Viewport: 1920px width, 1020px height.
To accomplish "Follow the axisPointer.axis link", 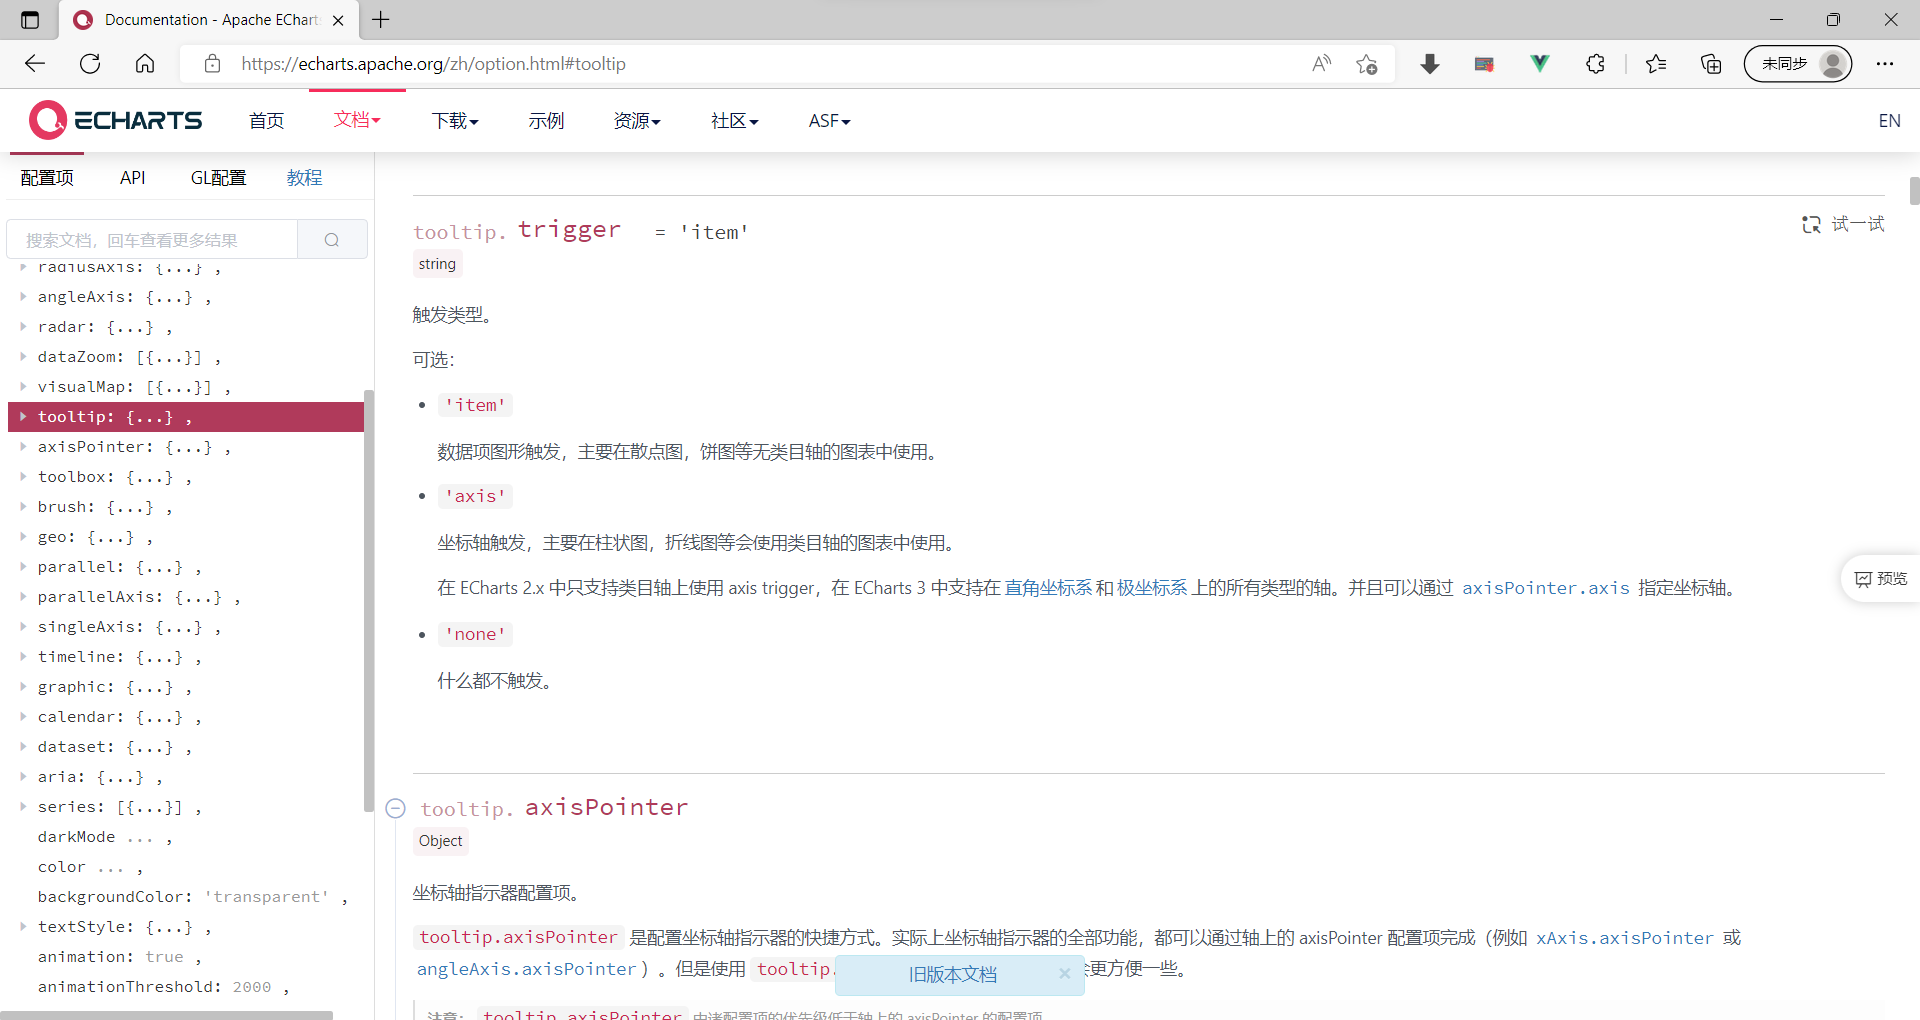I will (1546, 588).
